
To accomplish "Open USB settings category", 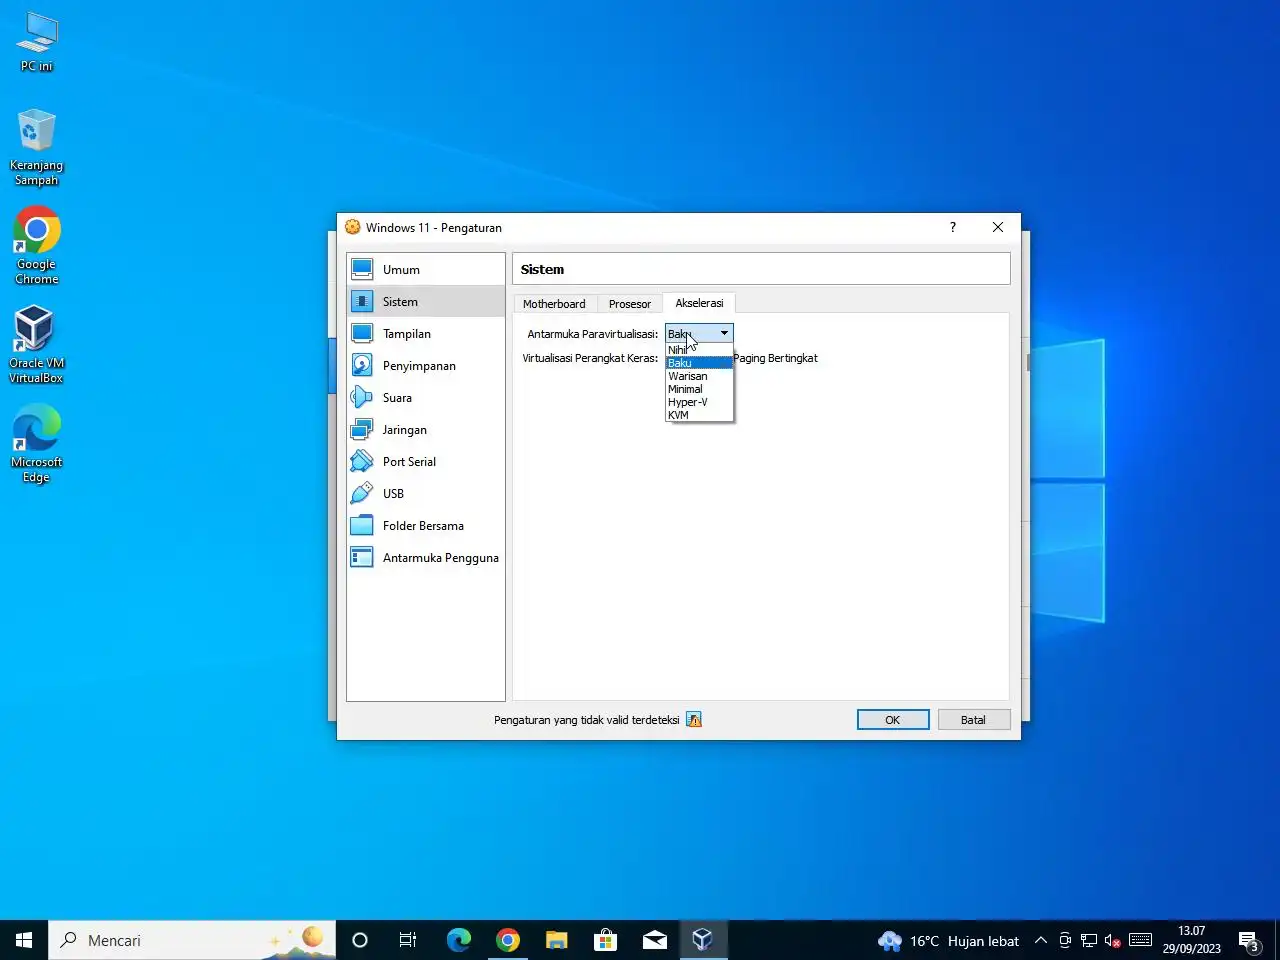I will pyautogui.click(x=426, y=494).
